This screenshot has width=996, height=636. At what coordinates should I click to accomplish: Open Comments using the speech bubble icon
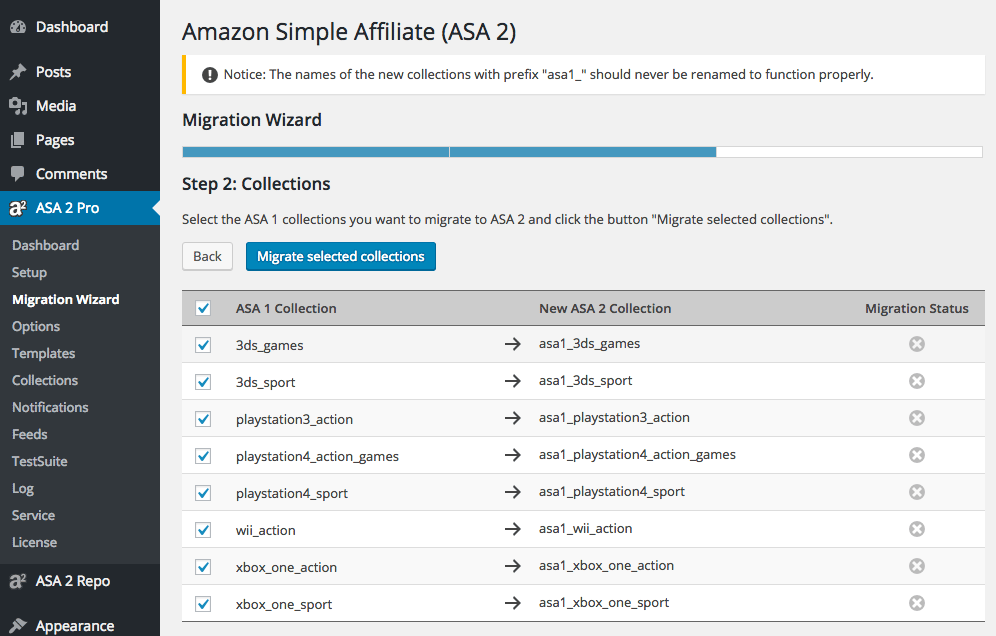tap(17, 173)
